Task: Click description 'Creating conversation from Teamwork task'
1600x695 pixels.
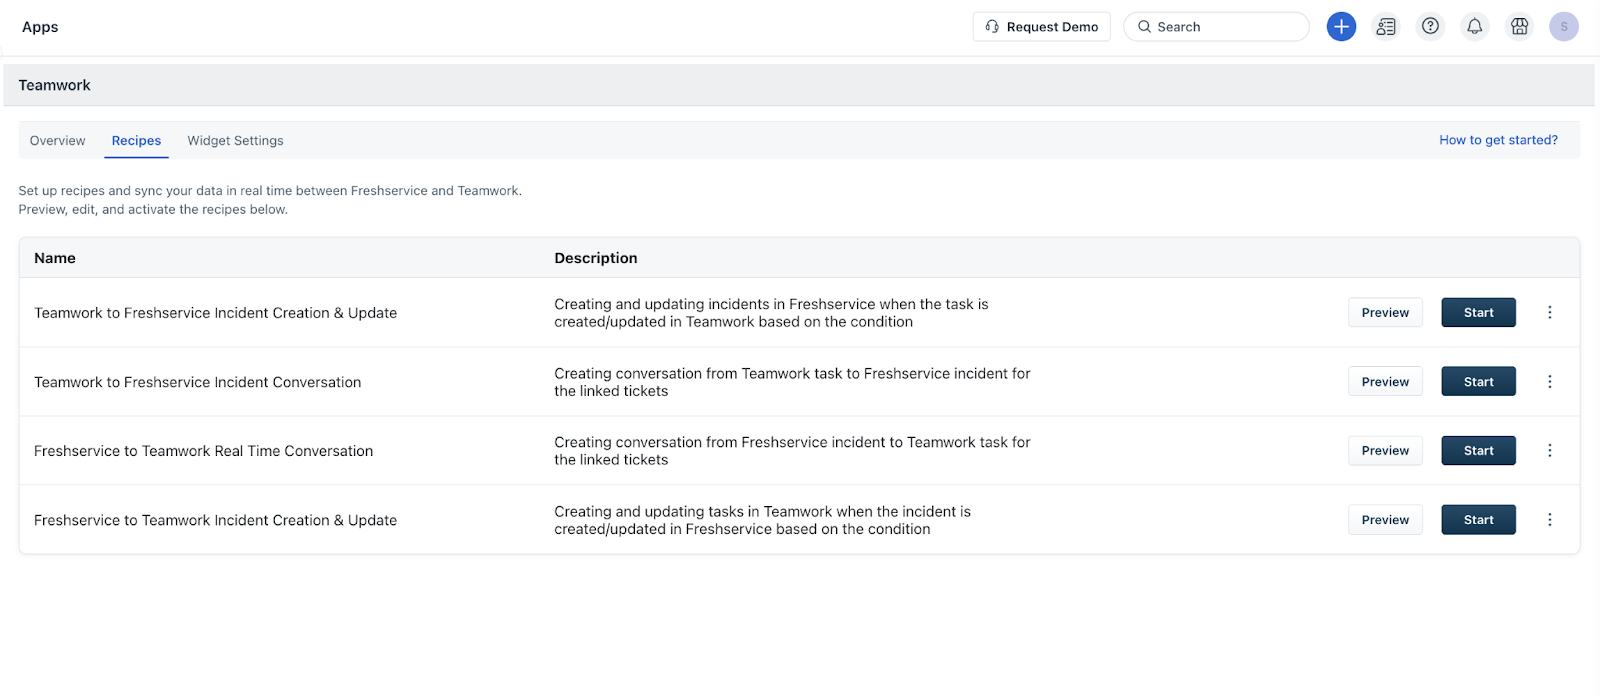Action: pos(792,382)
